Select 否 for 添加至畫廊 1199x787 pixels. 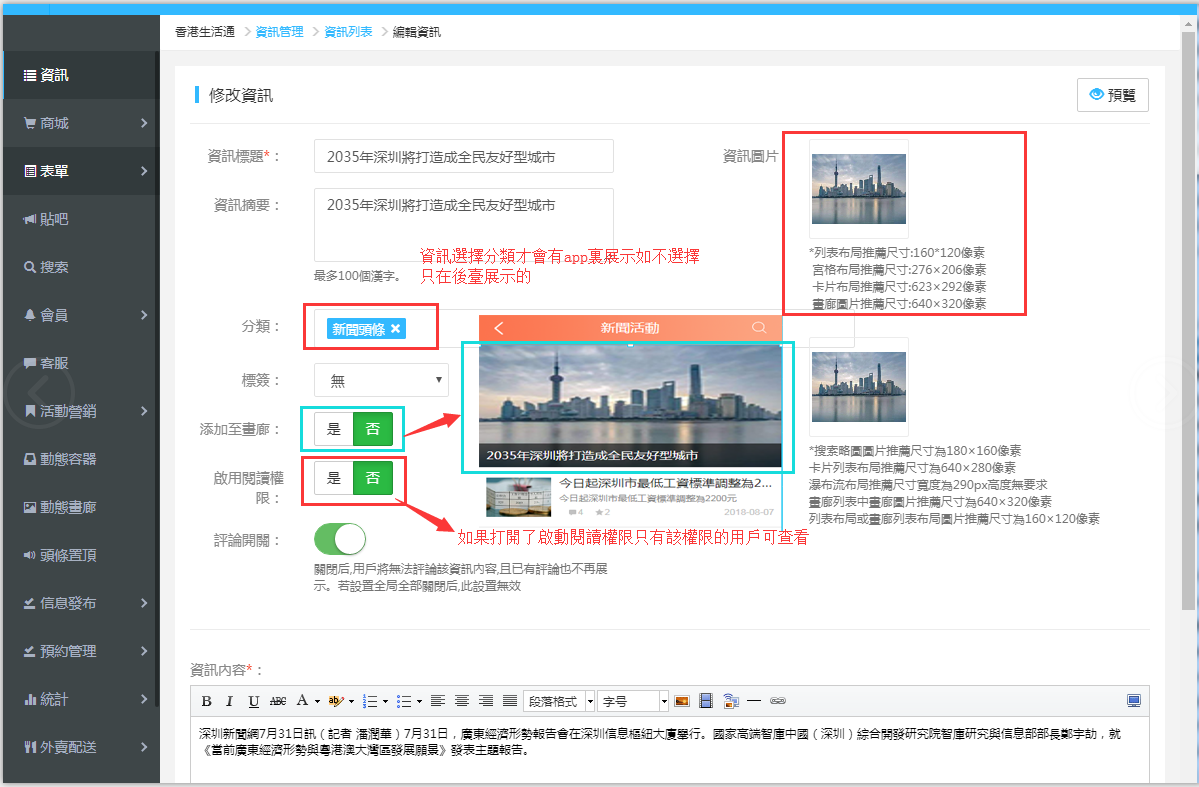click(372, 429)
